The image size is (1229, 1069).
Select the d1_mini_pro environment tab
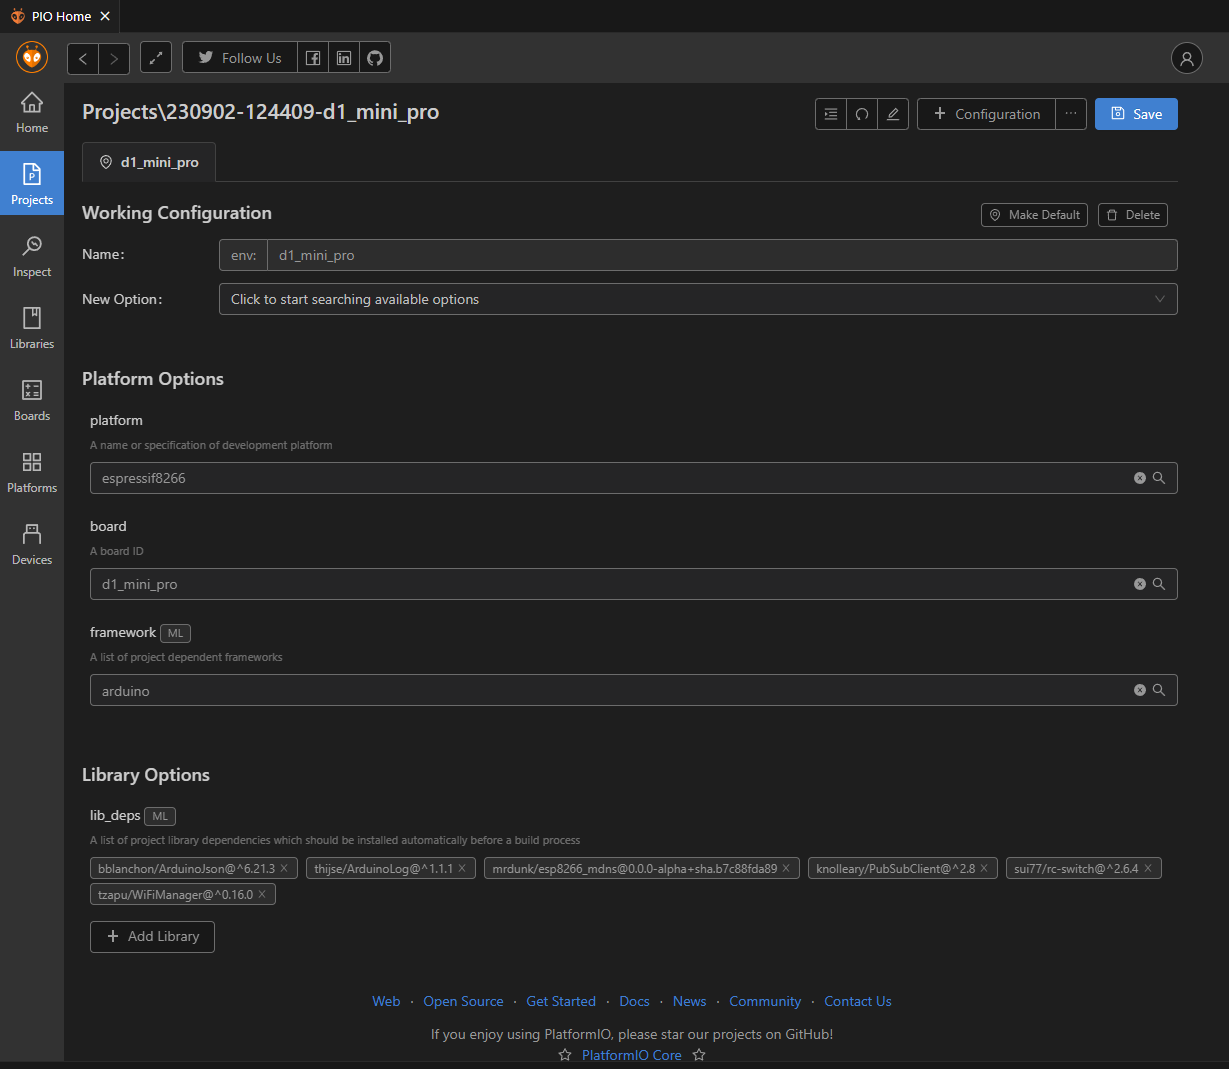[148, 162]
